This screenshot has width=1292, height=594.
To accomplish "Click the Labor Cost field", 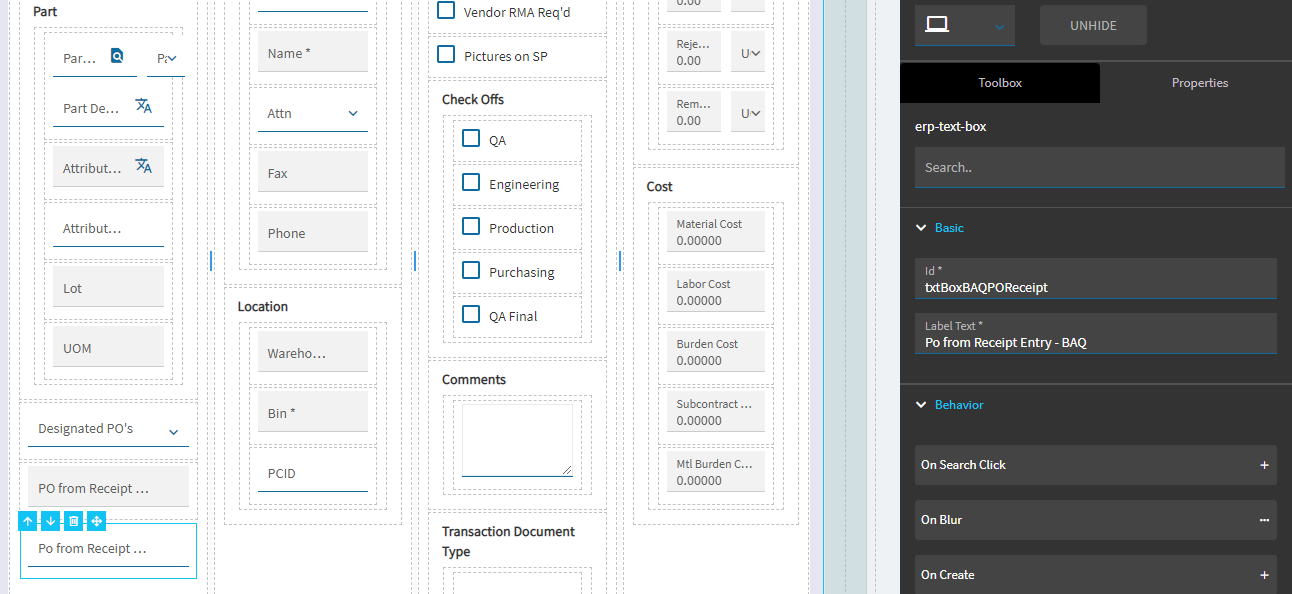I will point(716,292).
